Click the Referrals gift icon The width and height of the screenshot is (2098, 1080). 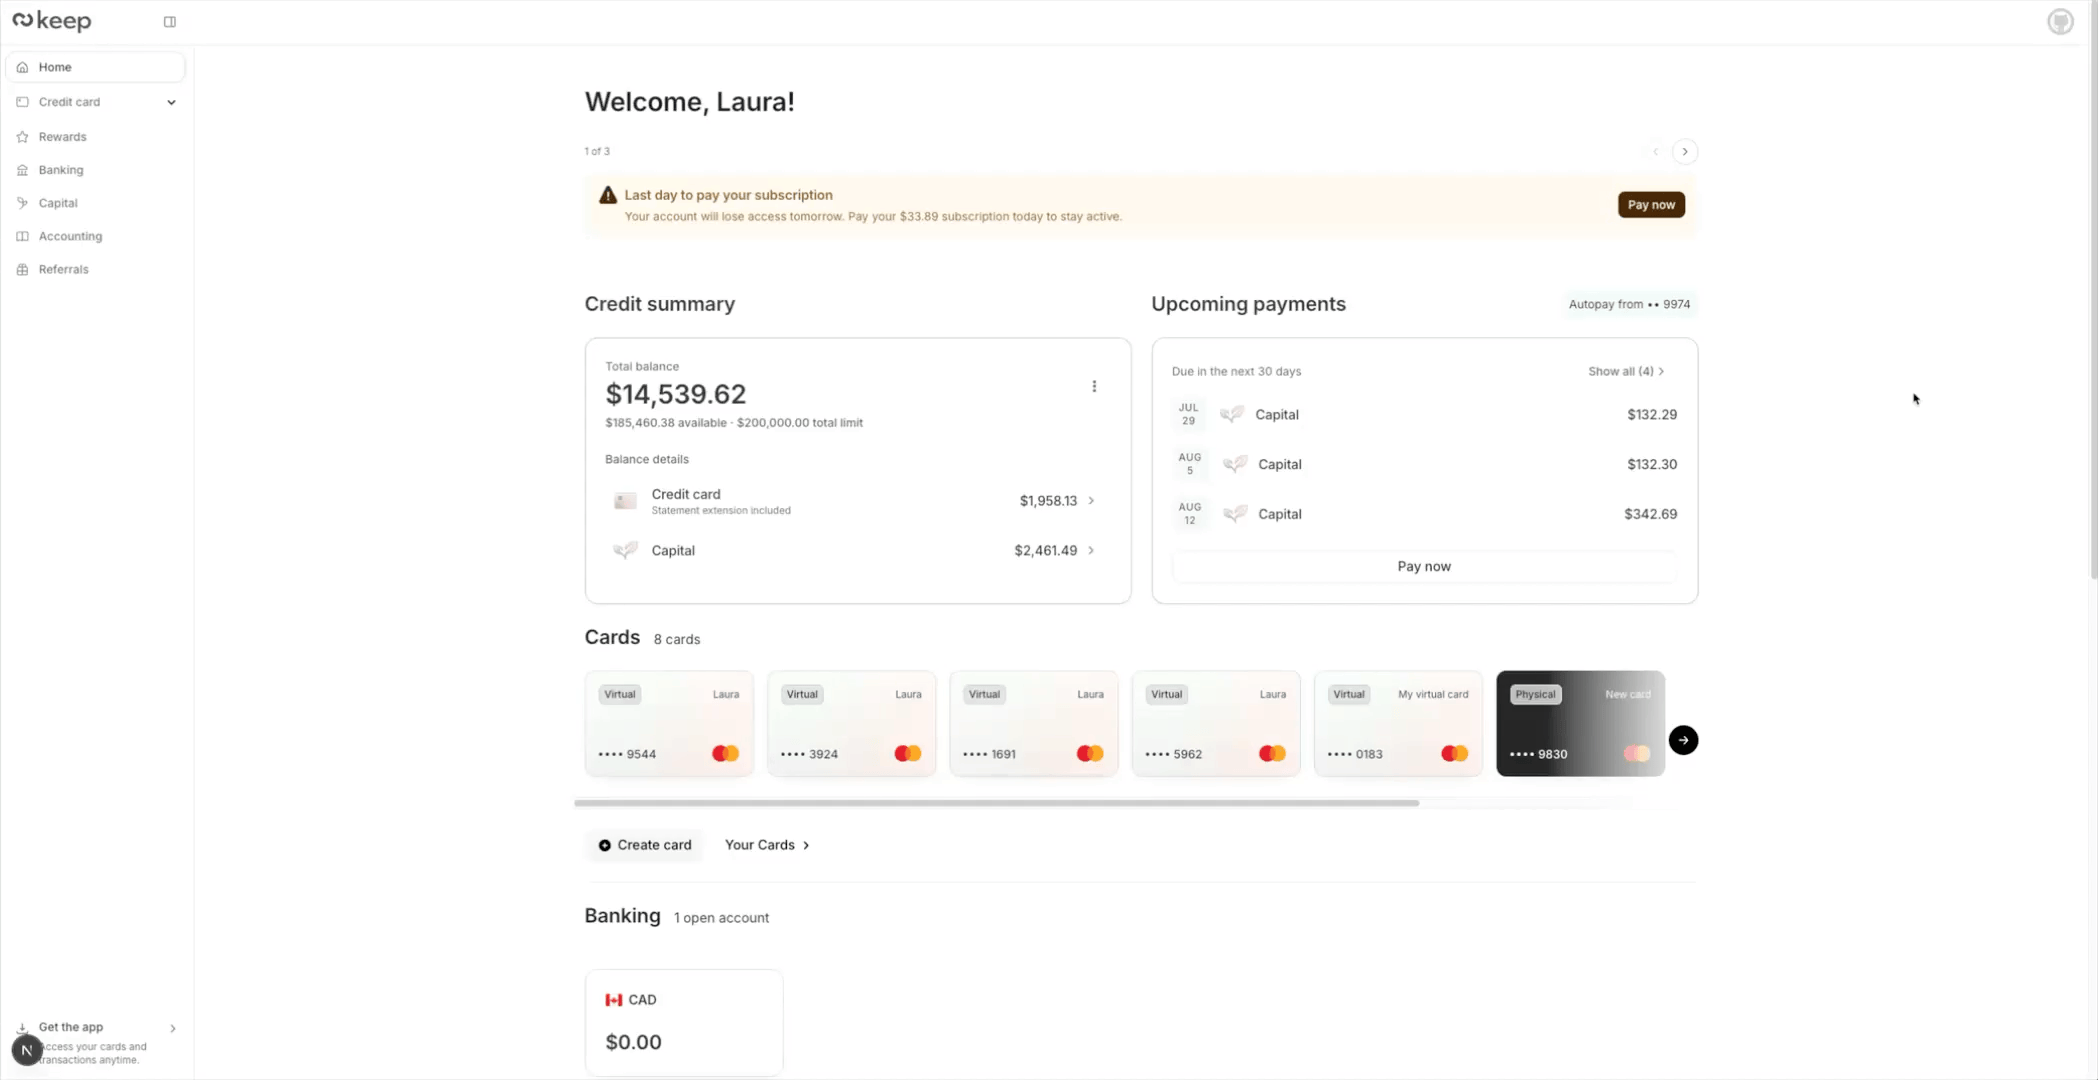(22, 269)
